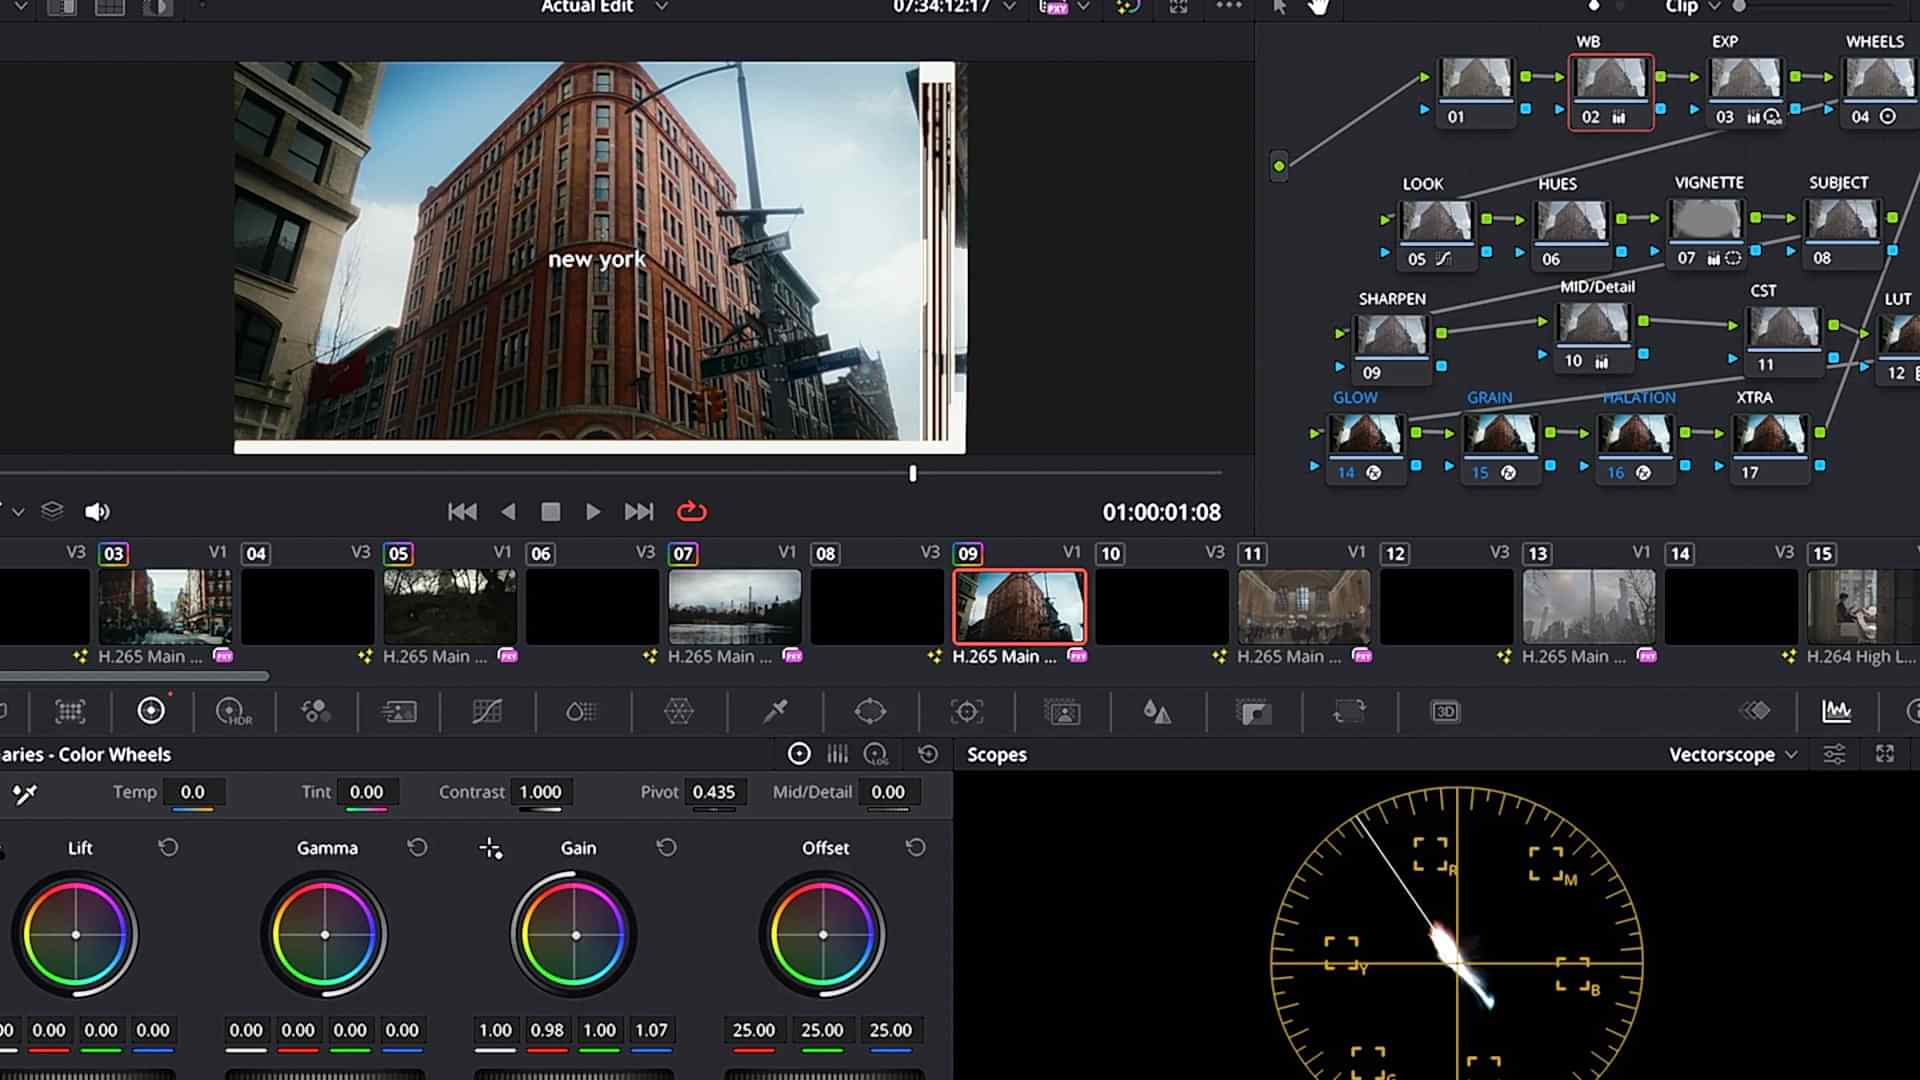The height and width of the screenshot is (1080, 1920).
Task: Open the proxy mode dropdown chevron
Action: [1083, 7]
